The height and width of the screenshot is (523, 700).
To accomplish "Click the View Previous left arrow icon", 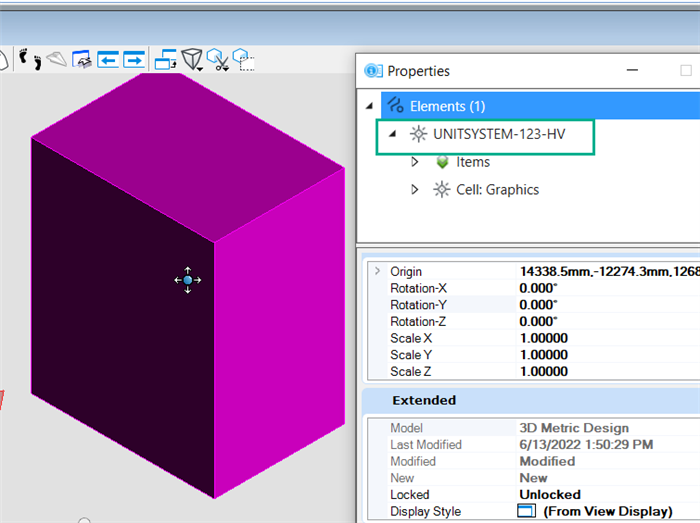I will [108, 60].
